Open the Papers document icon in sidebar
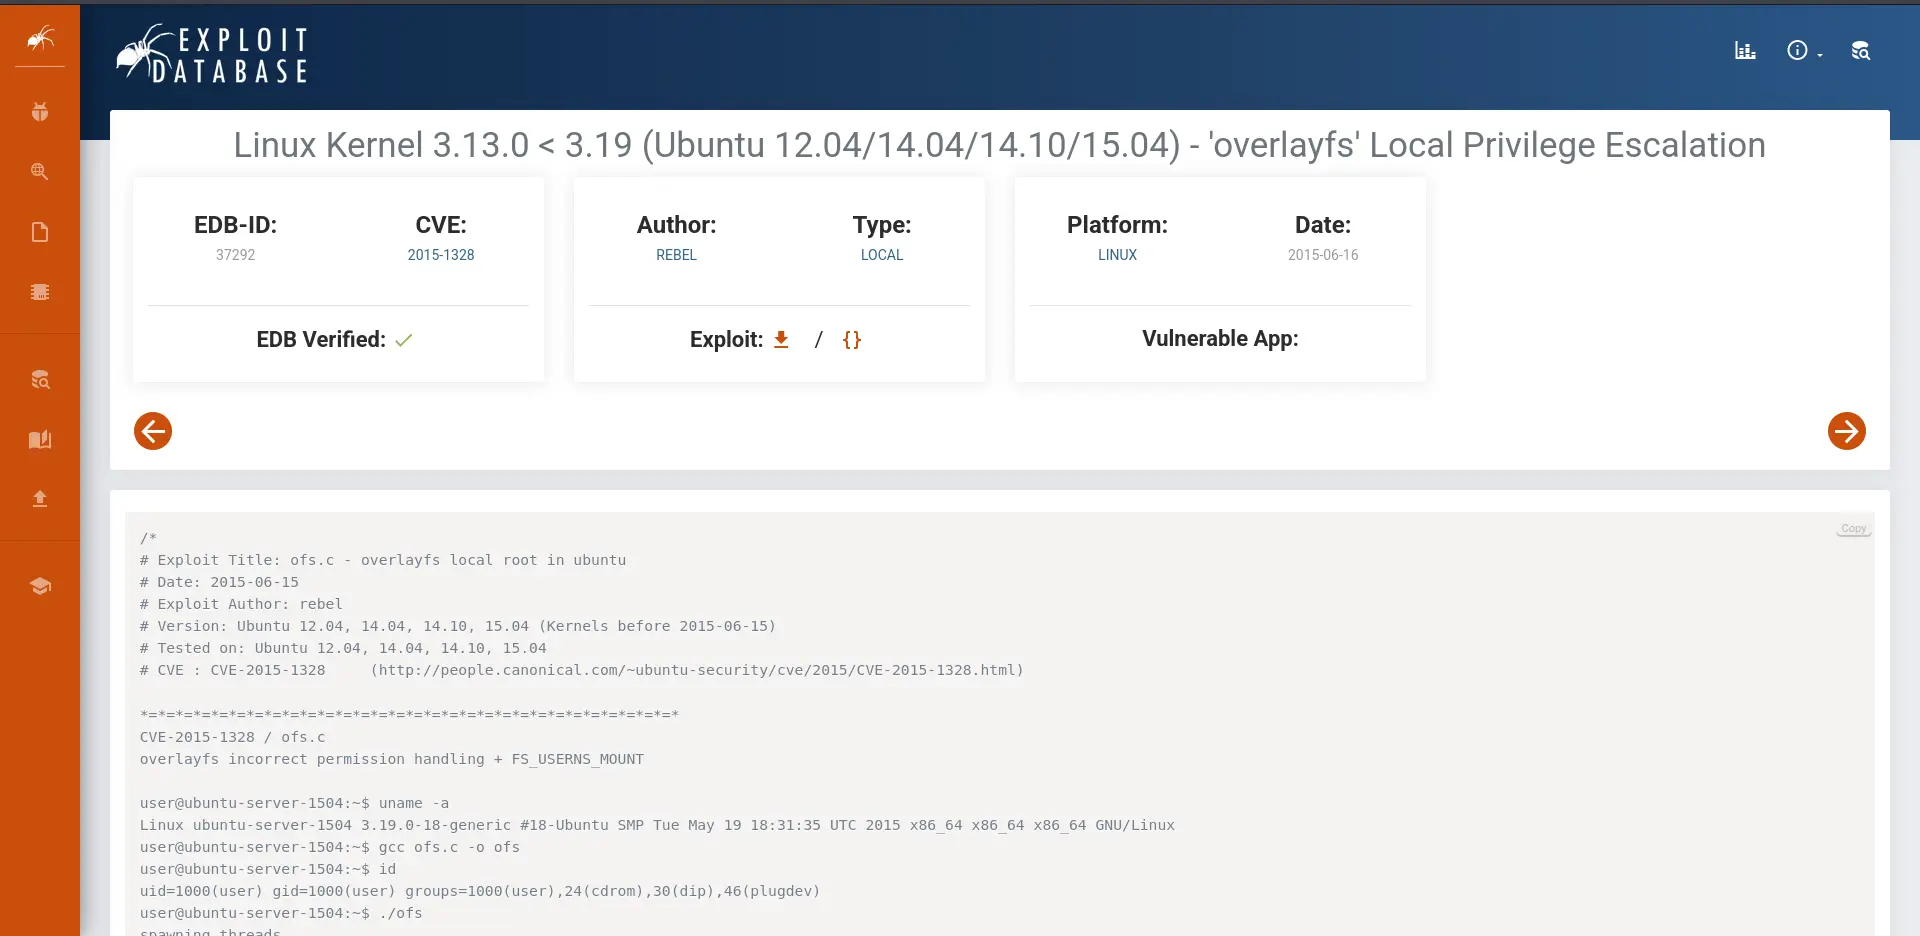 40,232
